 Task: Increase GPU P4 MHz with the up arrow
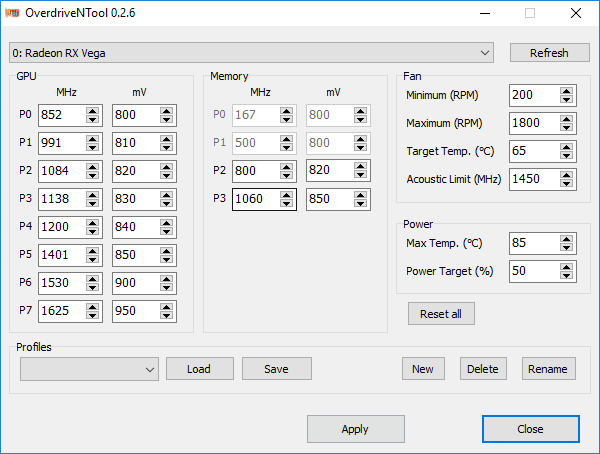click(93, 222)
